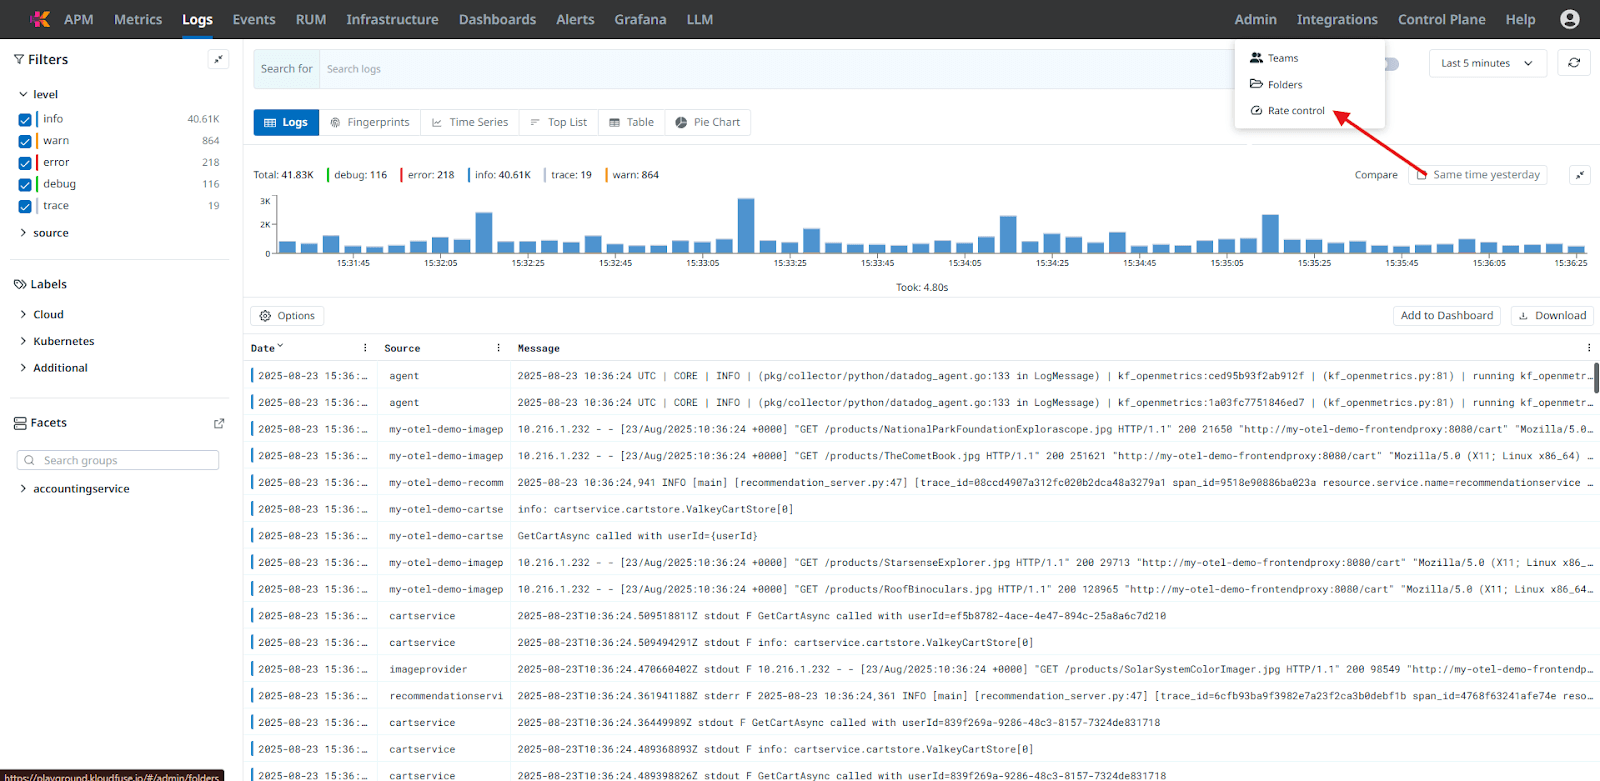Toggle the switch beside the time range selector
This screenshot has width=1600, height=781.
click(1391, 64)
